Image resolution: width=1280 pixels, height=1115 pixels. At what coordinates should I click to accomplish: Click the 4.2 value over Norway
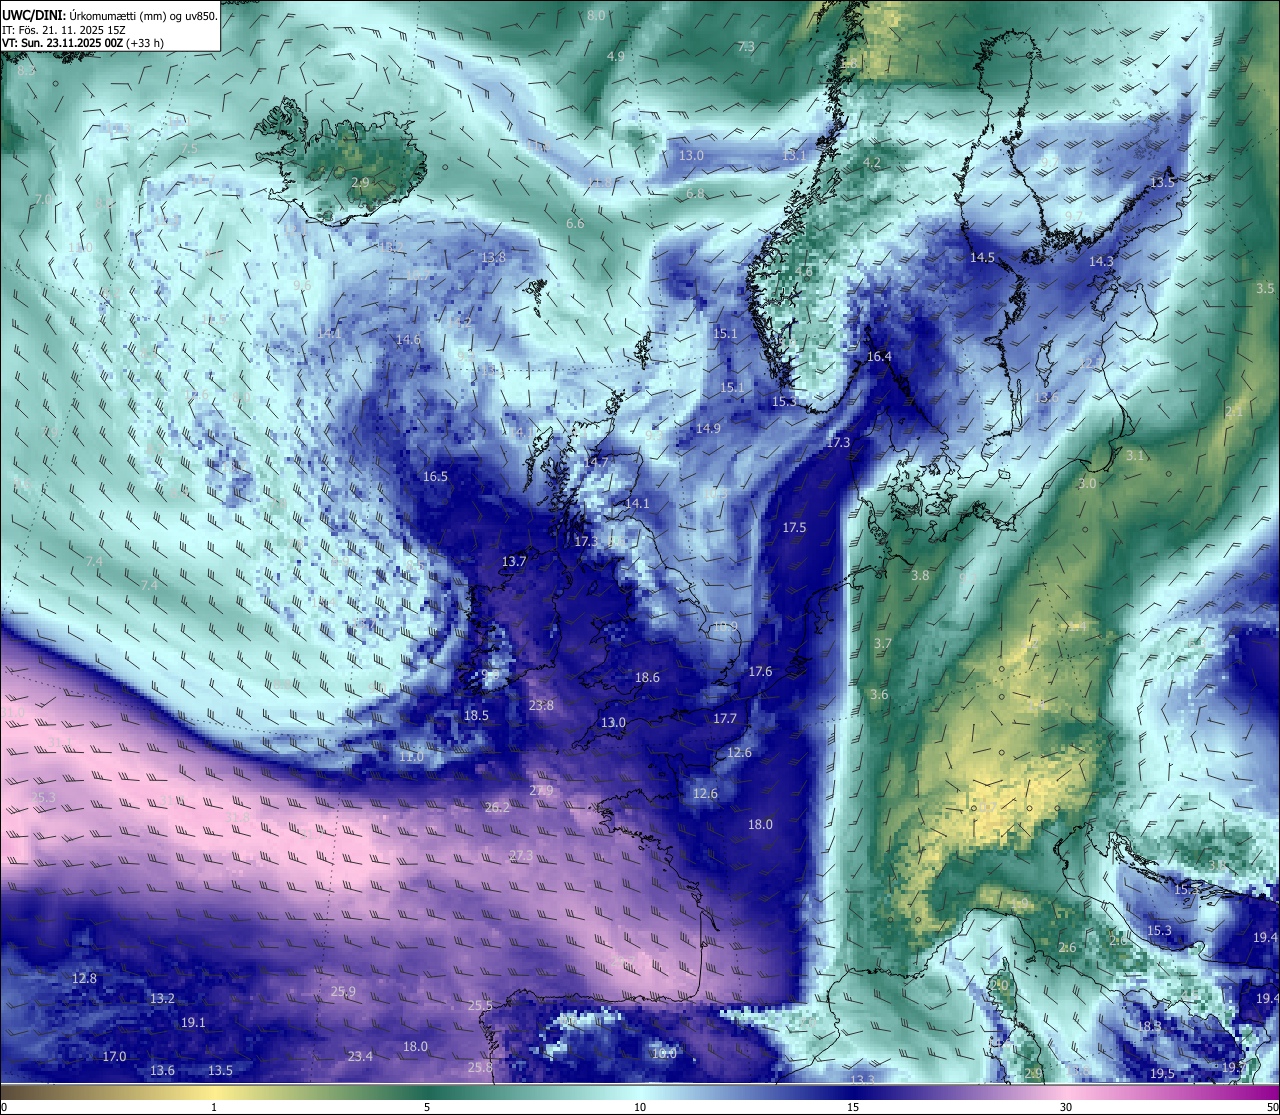coord(872,163)
